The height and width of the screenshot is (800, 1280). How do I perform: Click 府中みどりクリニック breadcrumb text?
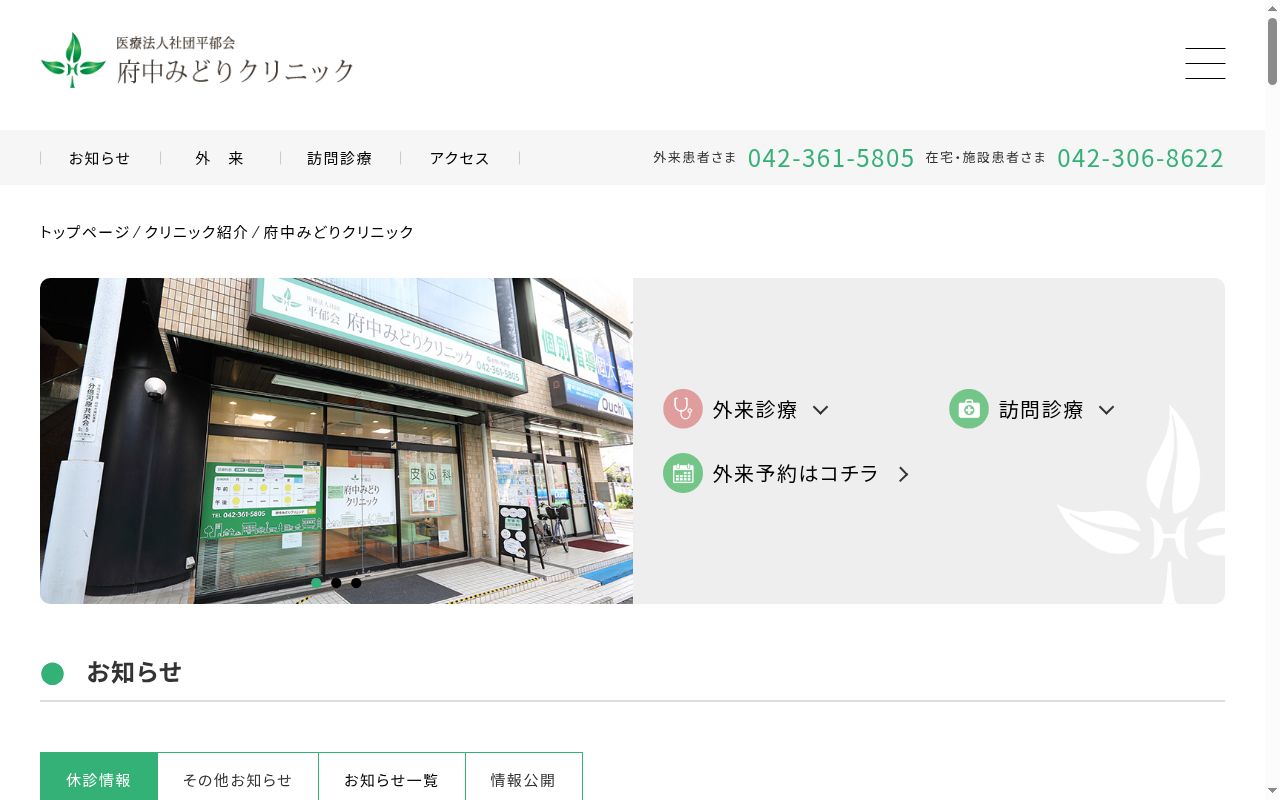(339, 232)
